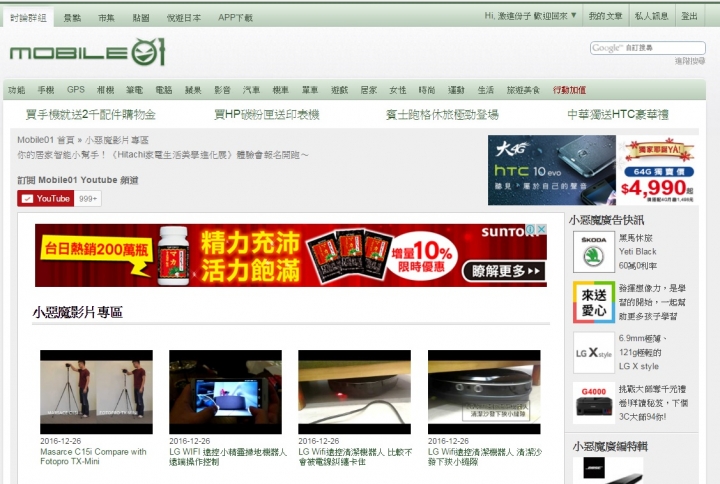This screenshot has width=720, height=484.
Task: Open the 電腦 category
Action: coord(164,90)
